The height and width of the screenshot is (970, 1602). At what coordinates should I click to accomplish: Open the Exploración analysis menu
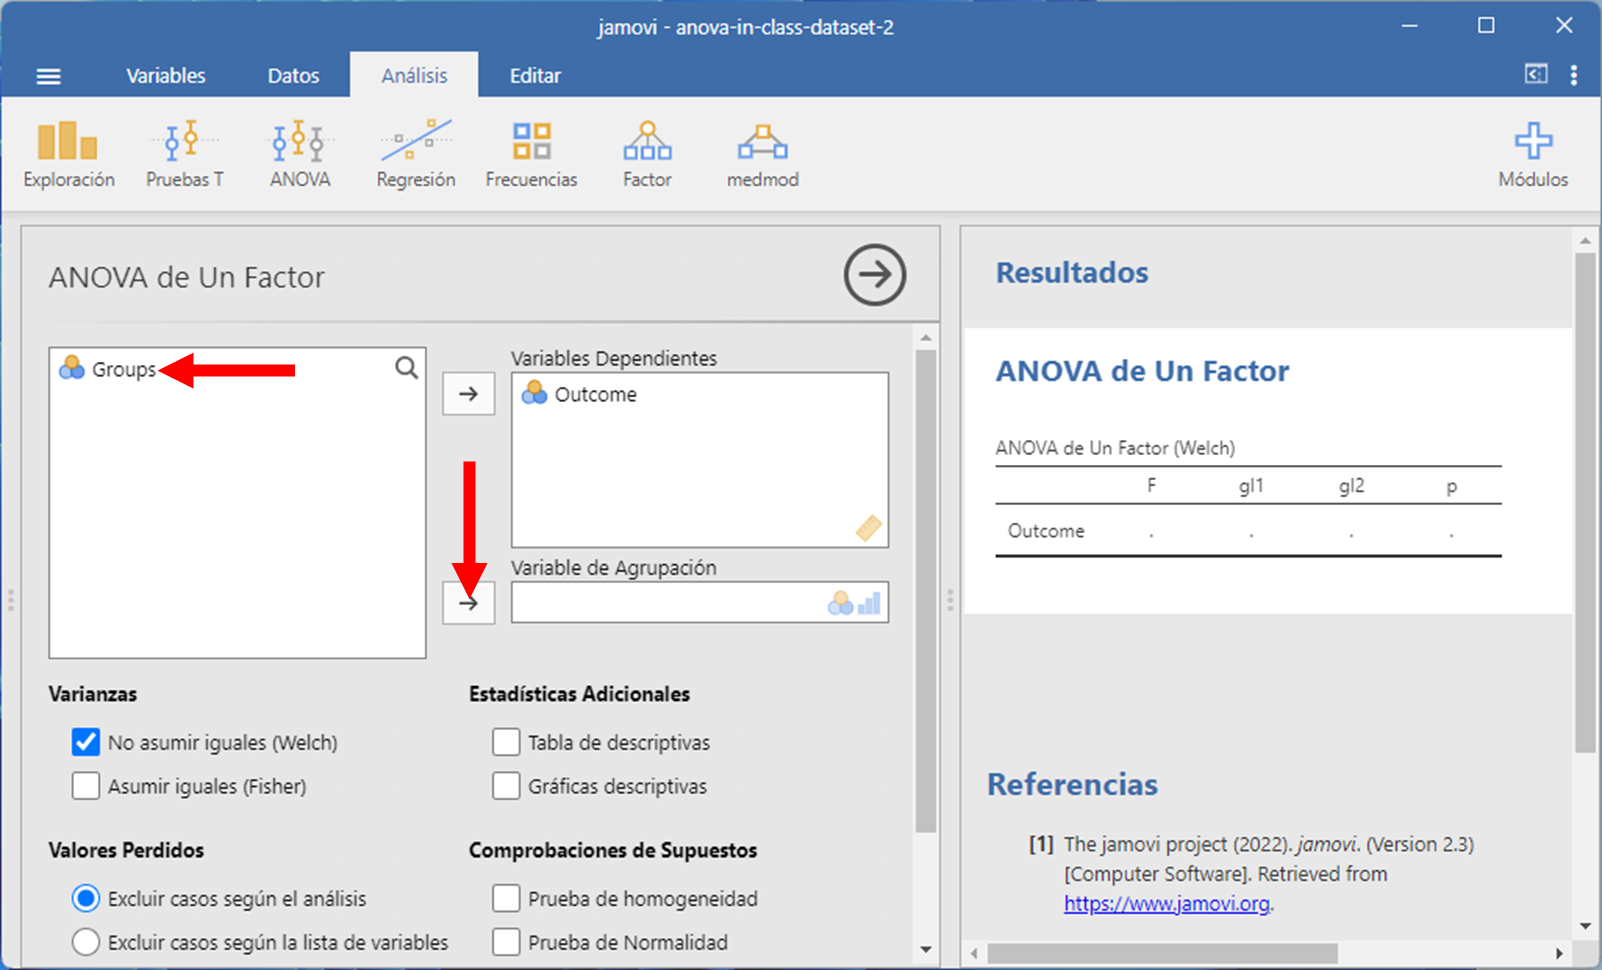[68, 153]
